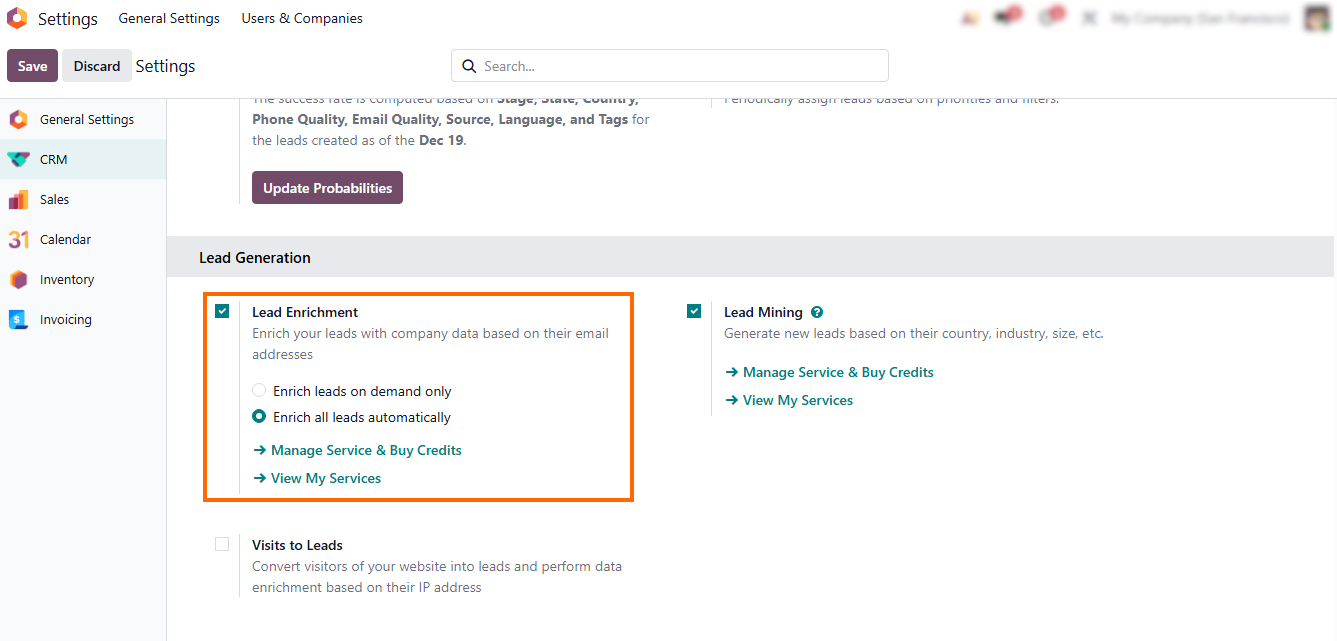
Task: Select the CRM settings section icon
Action: (18, 160)
